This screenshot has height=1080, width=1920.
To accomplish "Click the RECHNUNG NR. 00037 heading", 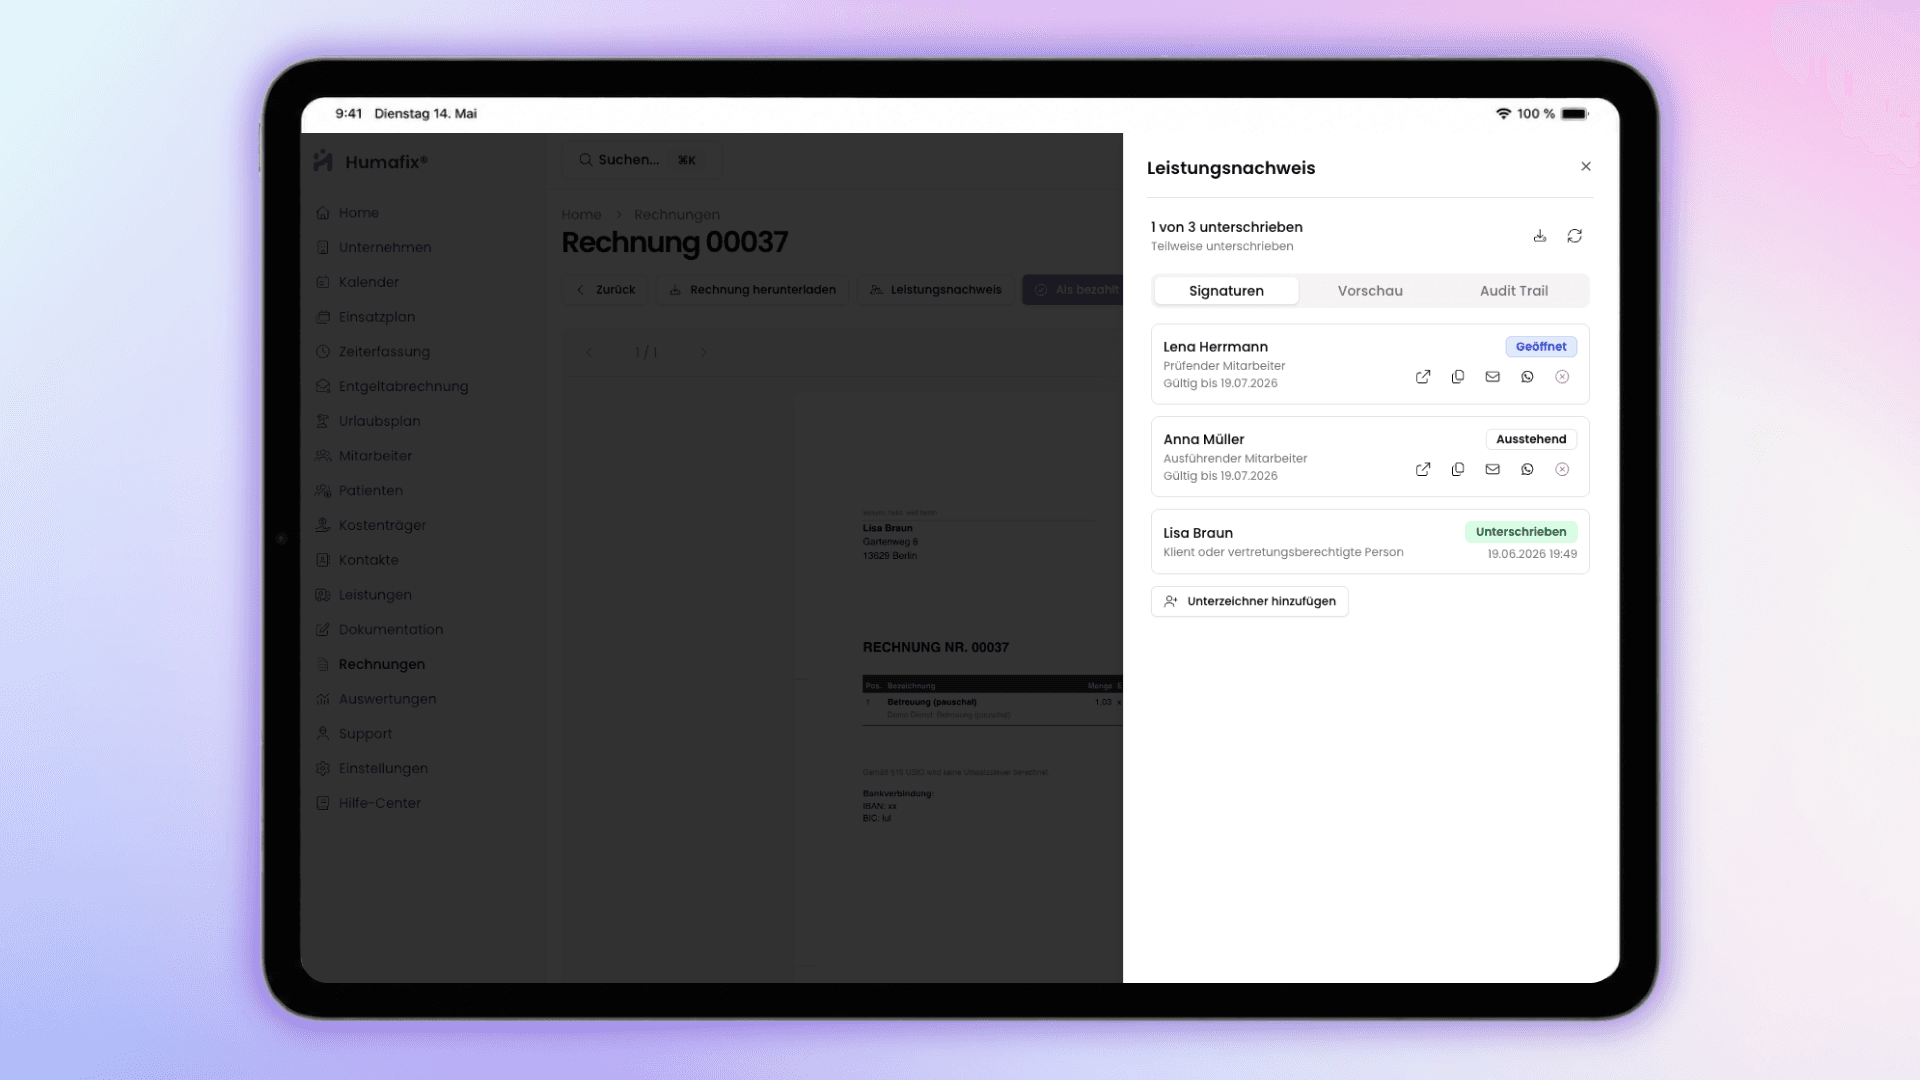I will (935, 647).
